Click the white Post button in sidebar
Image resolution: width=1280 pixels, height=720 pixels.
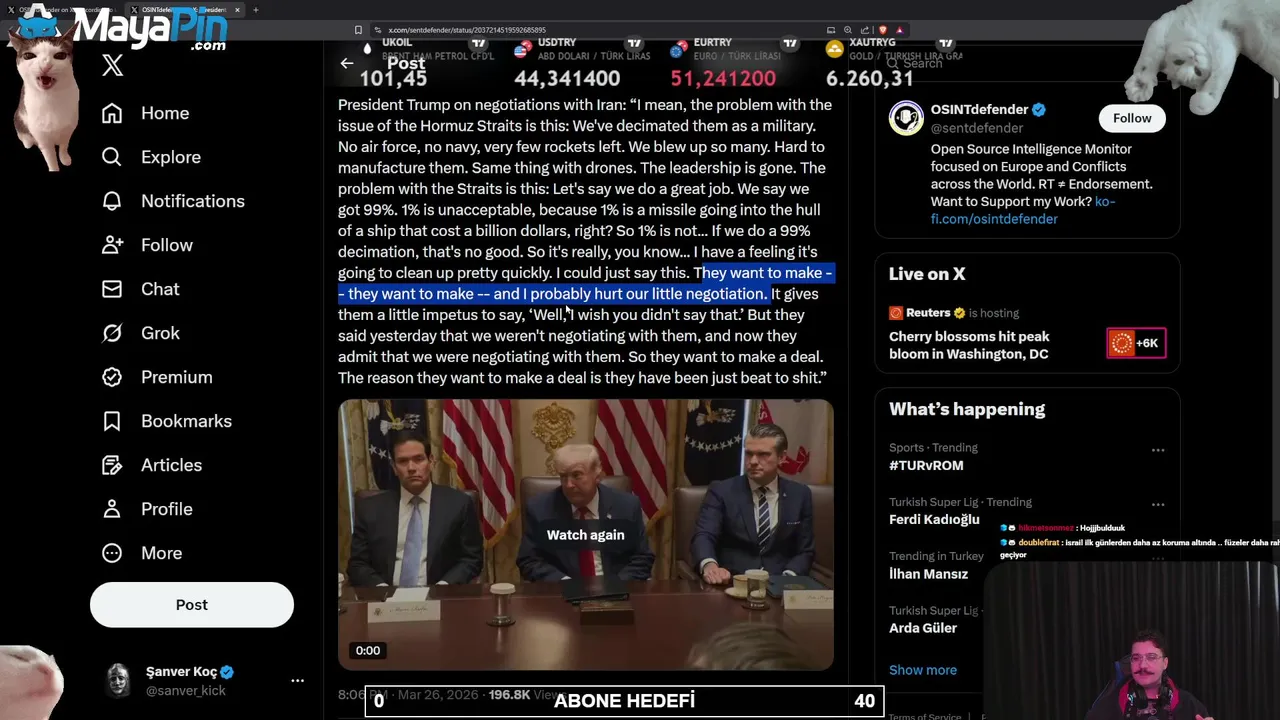click(x=192, y=605)
